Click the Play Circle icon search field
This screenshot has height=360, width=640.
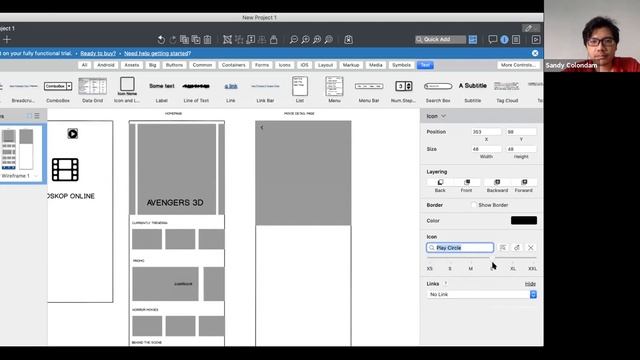click(x=460, y=248)
